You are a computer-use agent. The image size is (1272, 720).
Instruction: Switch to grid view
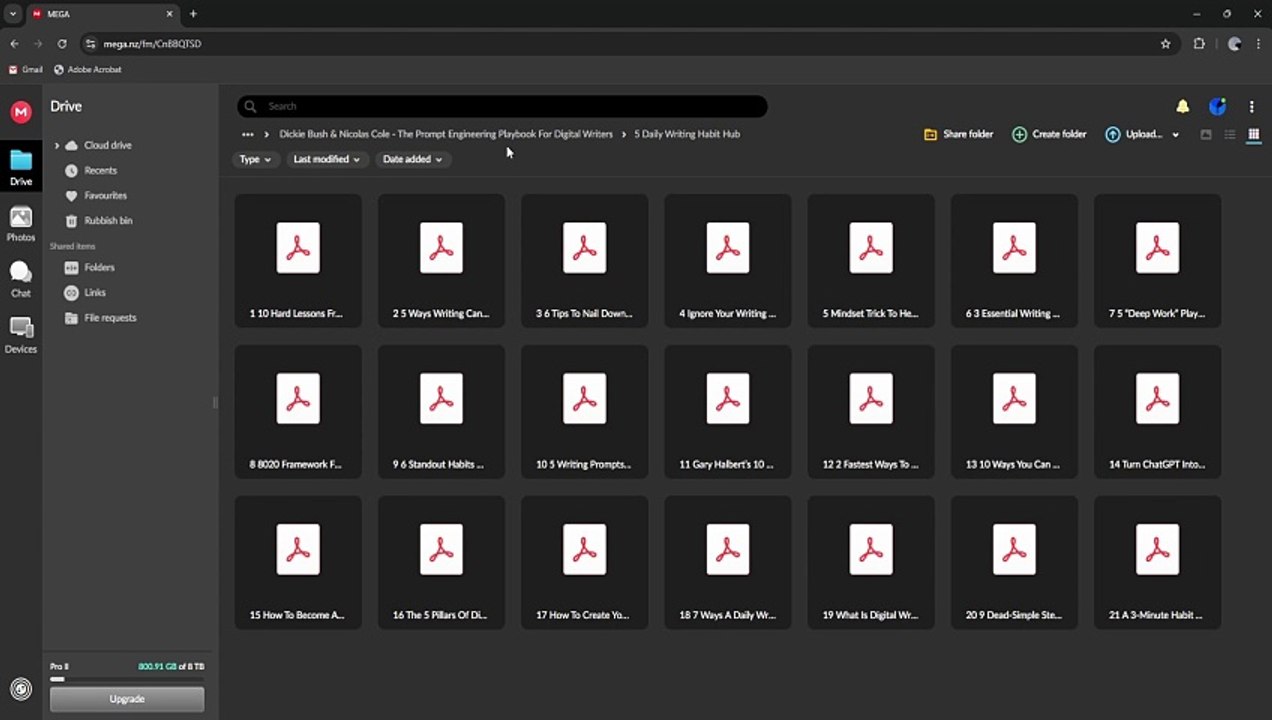[x=1253, y=134]
